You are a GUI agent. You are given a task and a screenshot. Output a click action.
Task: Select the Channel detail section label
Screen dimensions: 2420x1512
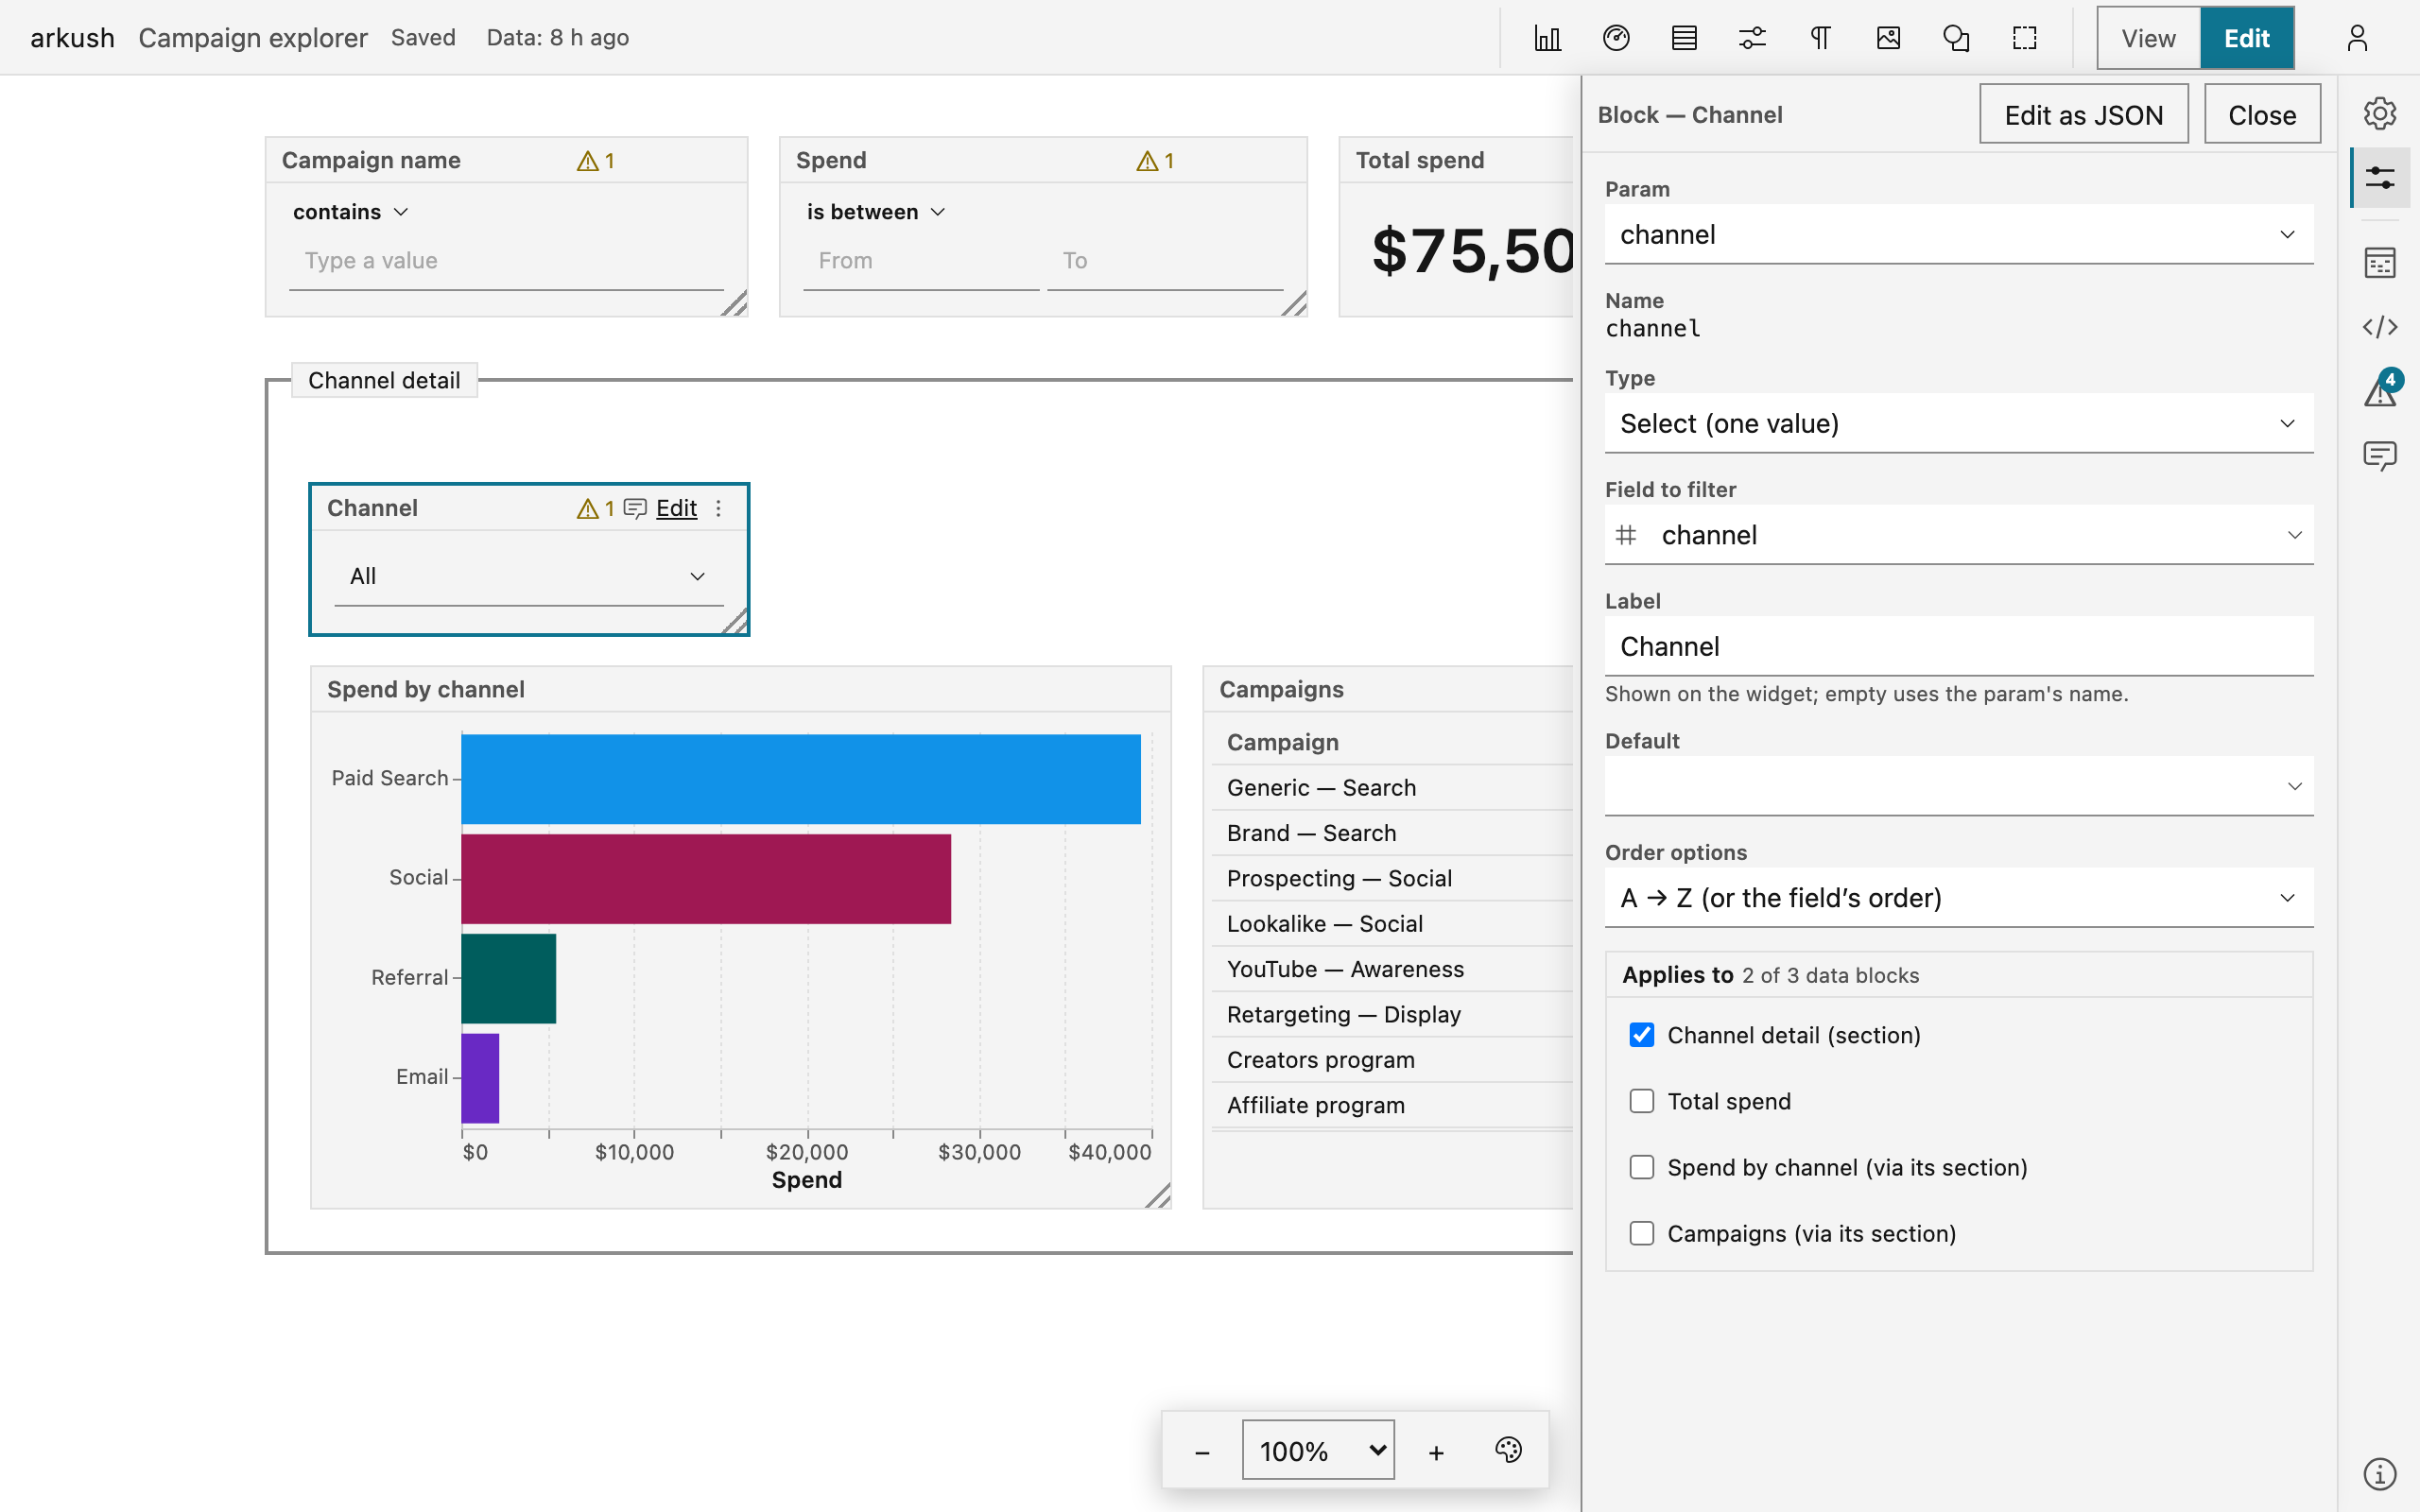point(384,381)
